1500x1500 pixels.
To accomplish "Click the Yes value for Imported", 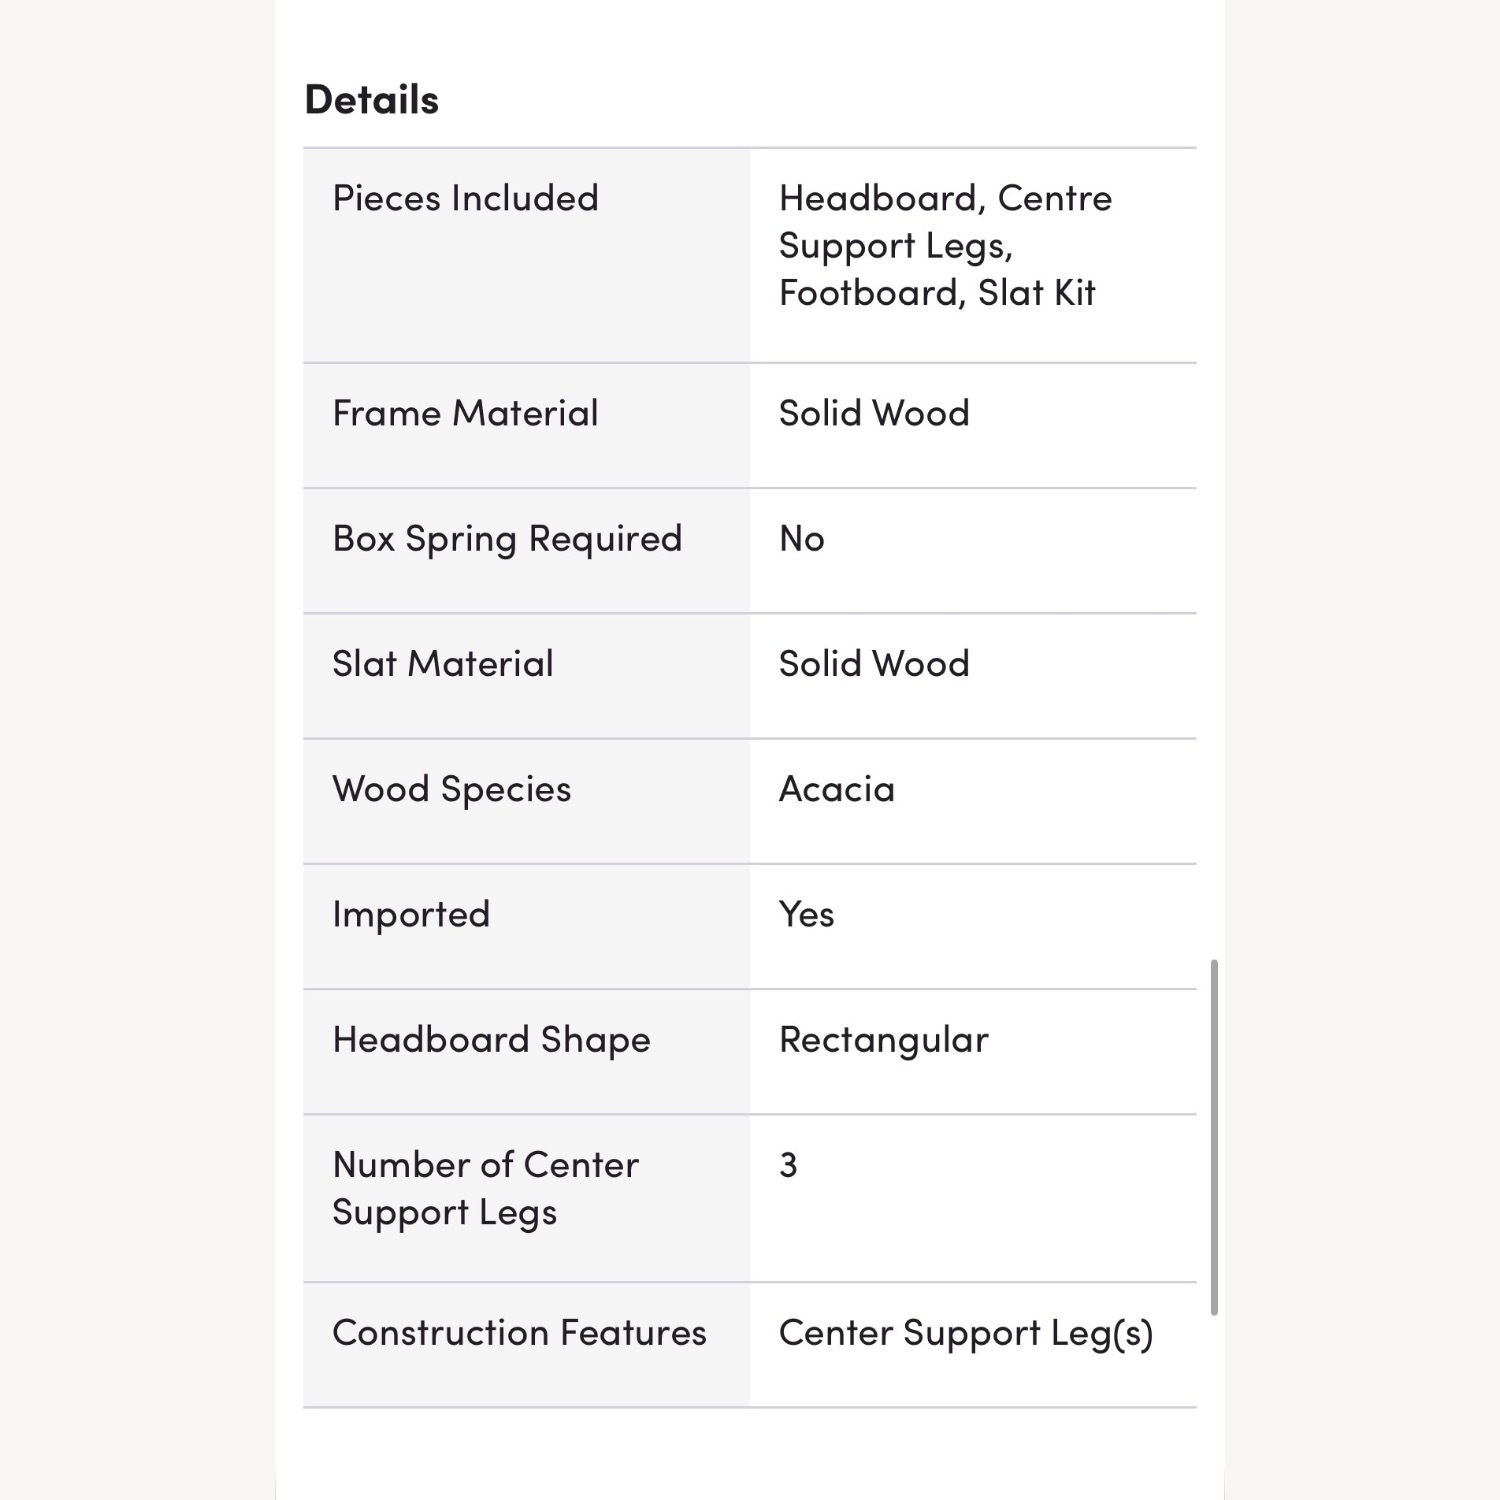I will click(806, 914).
